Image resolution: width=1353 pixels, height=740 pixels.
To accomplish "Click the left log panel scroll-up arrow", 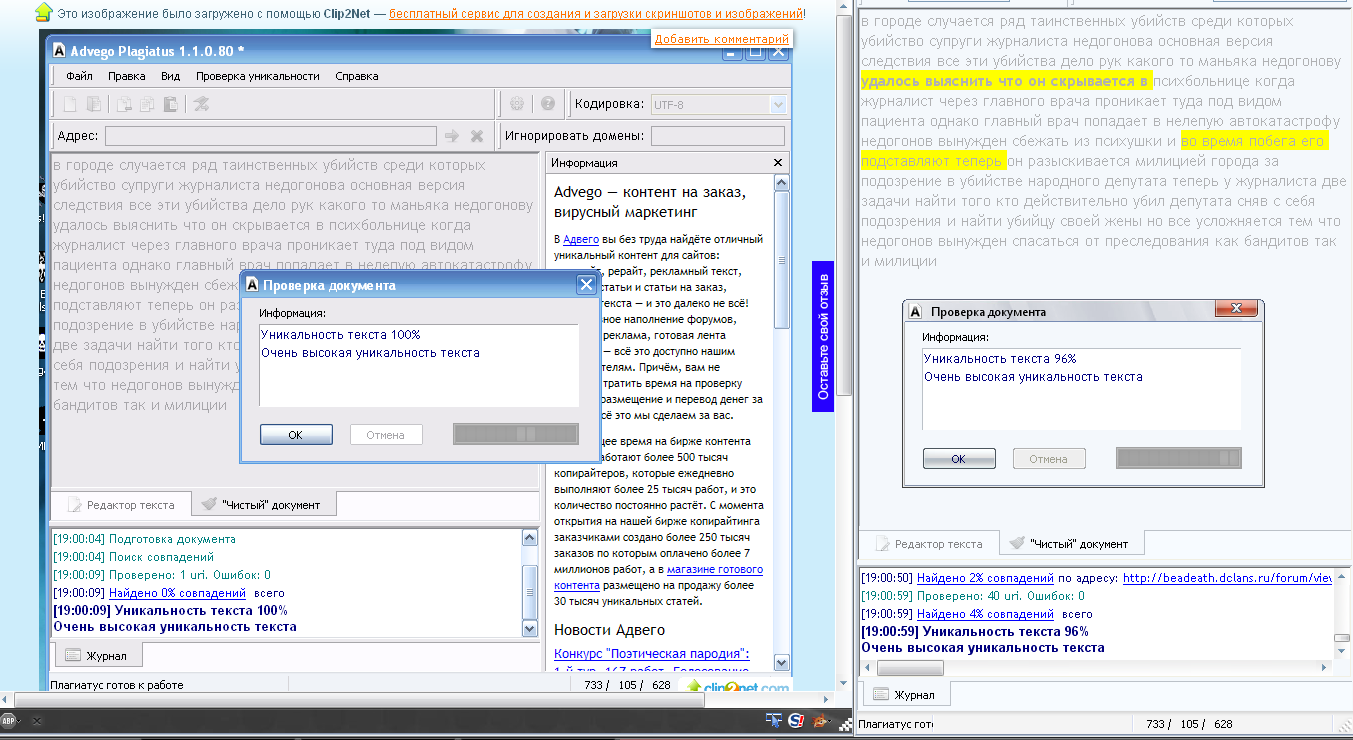I will tap(530, 538).
